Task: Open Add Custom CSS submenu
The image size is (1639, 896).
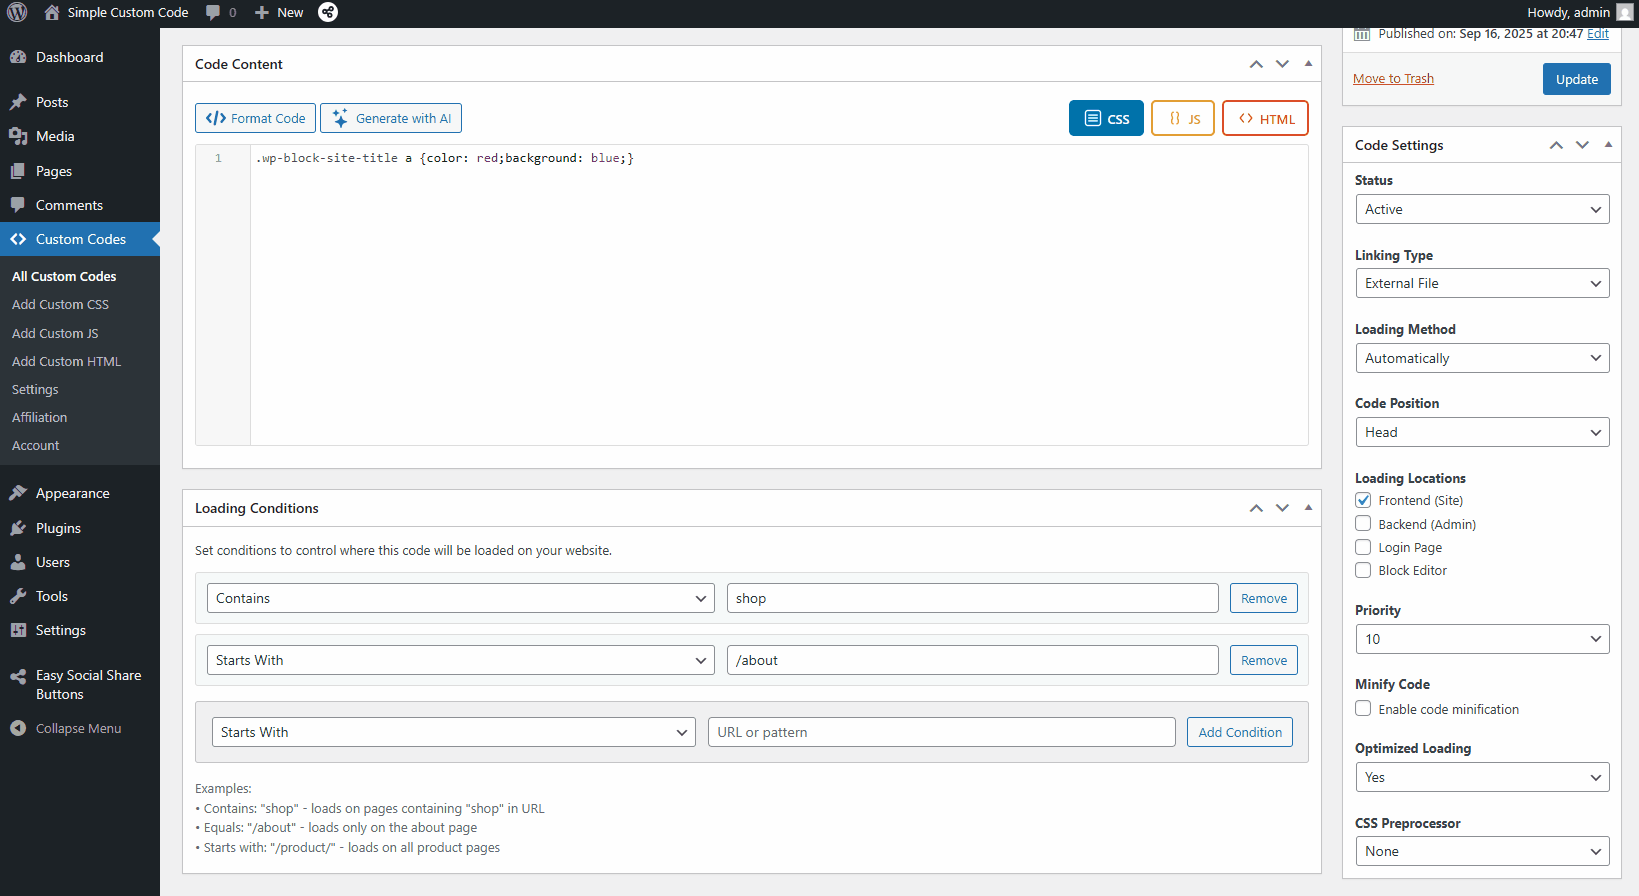Action: (60, 304)
